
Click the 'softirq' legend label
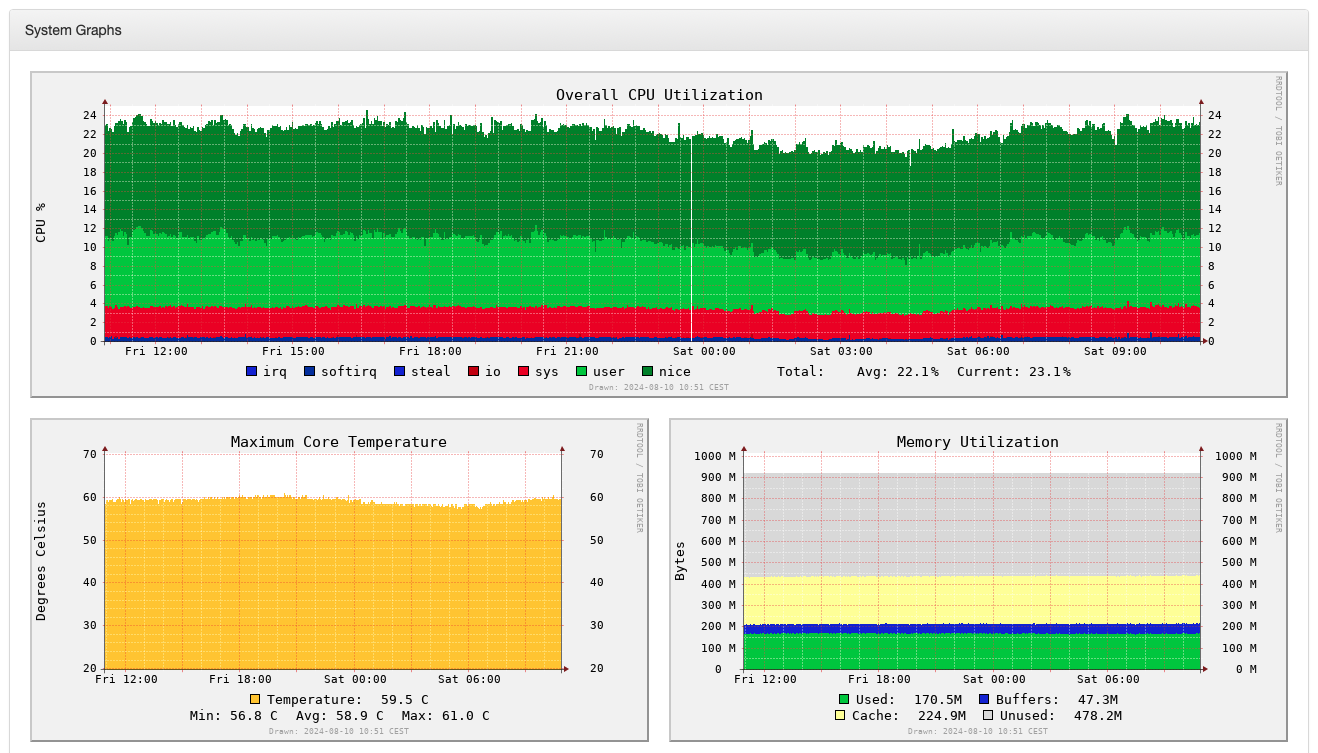pos(348,371)
